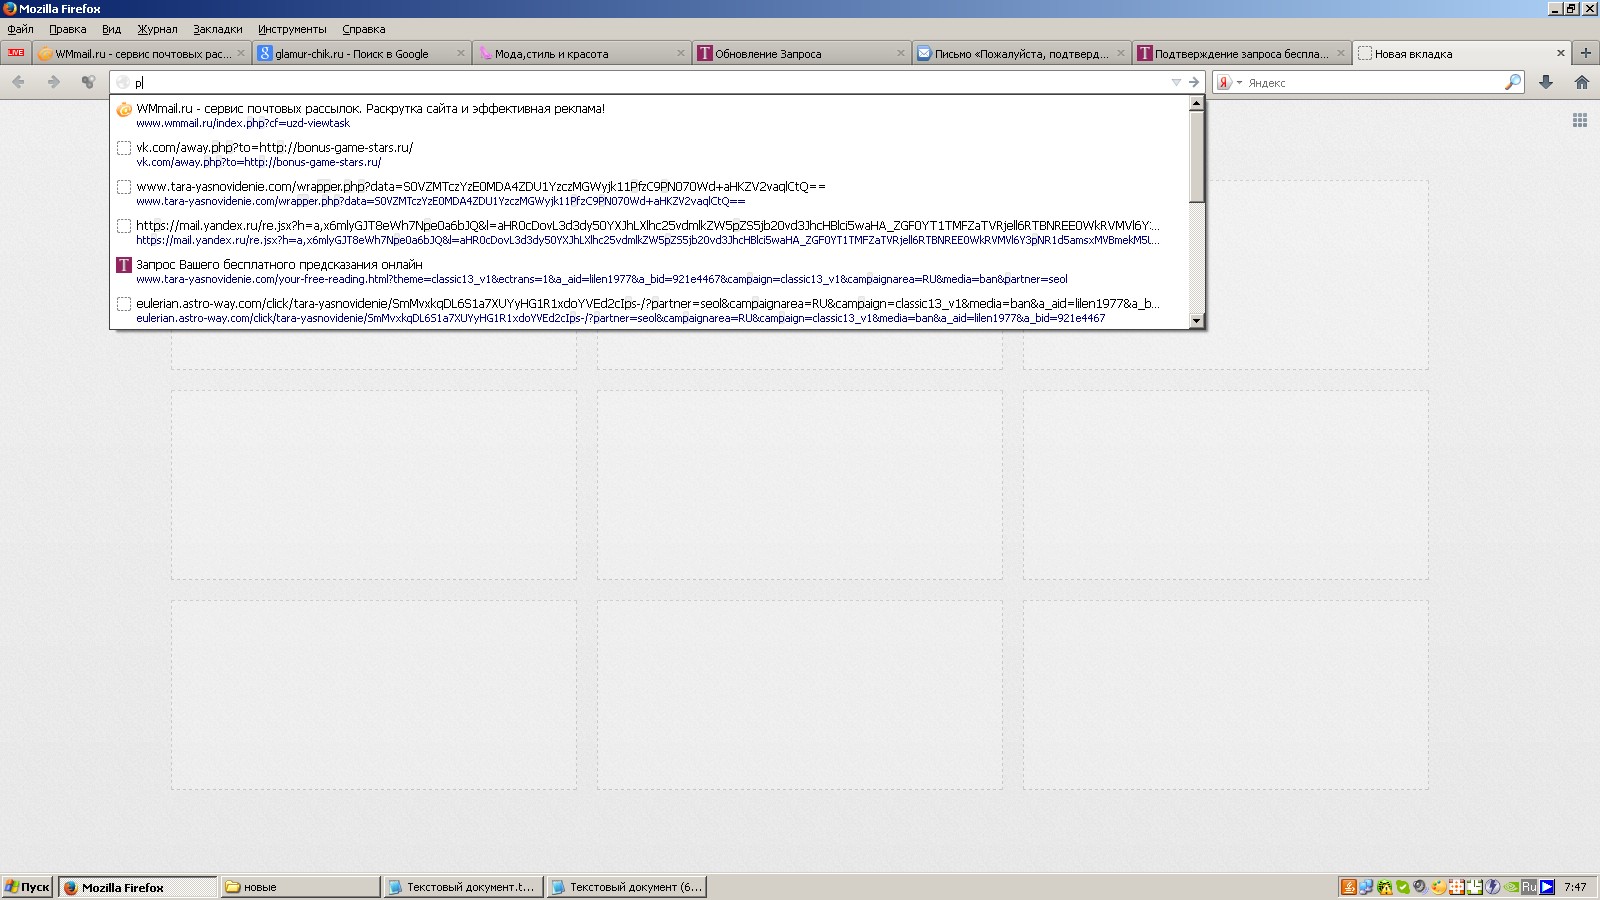Screen dimensions: 1600x900
Task: Select the tara-yasnovidenie wrapper.php suggestion
Action: pos(649,193)
